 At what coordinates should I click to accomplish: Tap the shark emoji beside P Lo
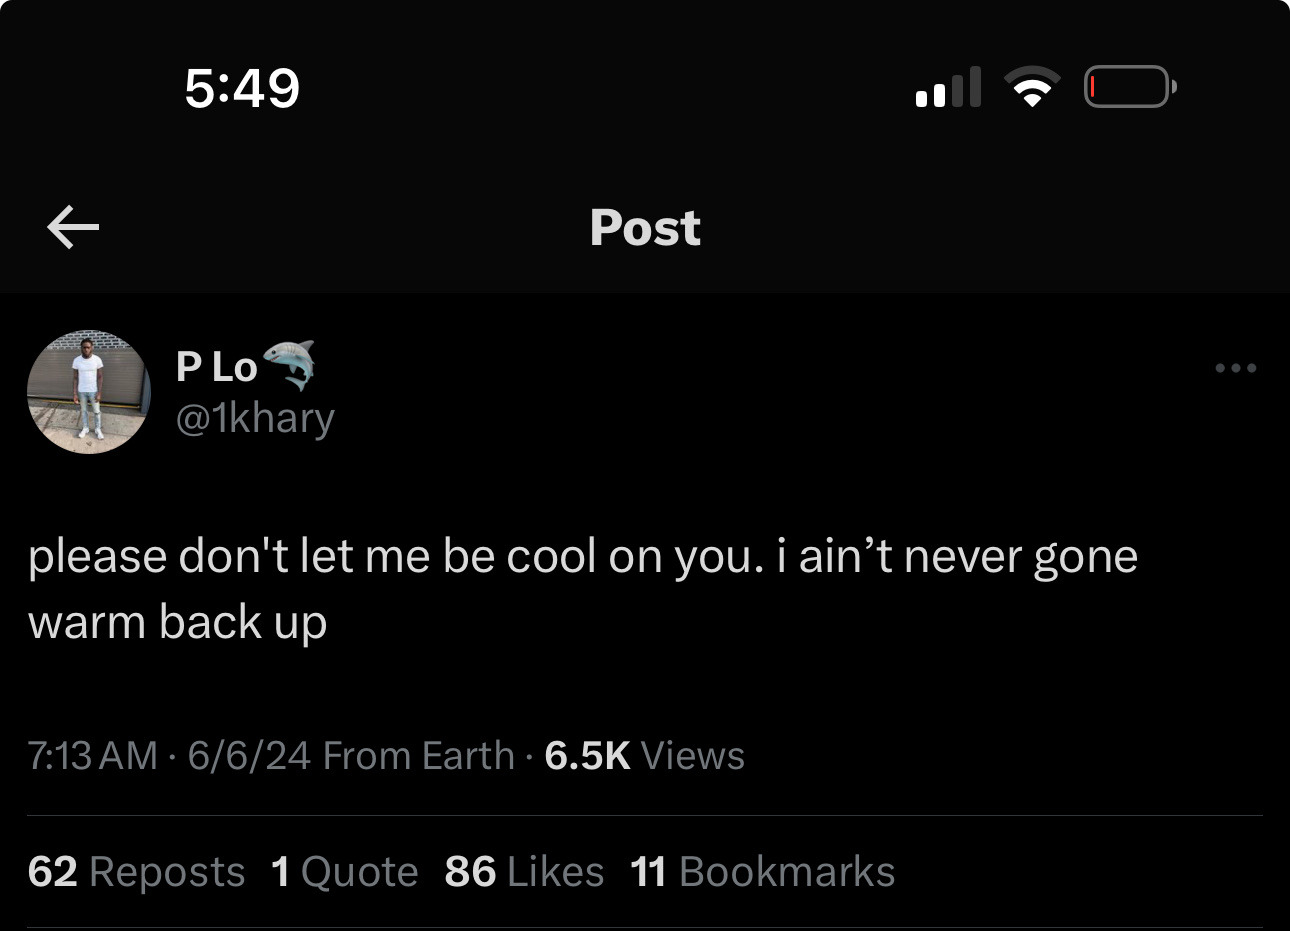(x=289, y=364)
